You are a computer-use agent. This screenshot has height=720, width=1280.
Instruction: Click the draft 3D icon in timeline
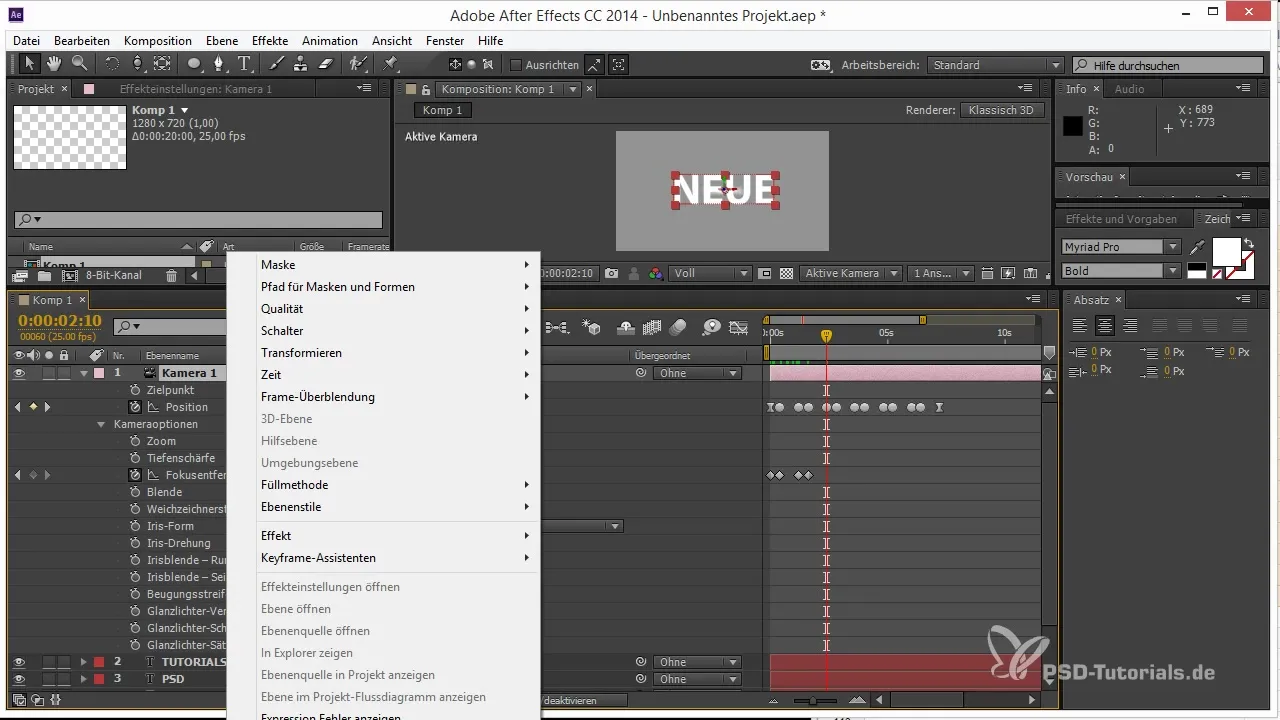(x=591, y=327)
